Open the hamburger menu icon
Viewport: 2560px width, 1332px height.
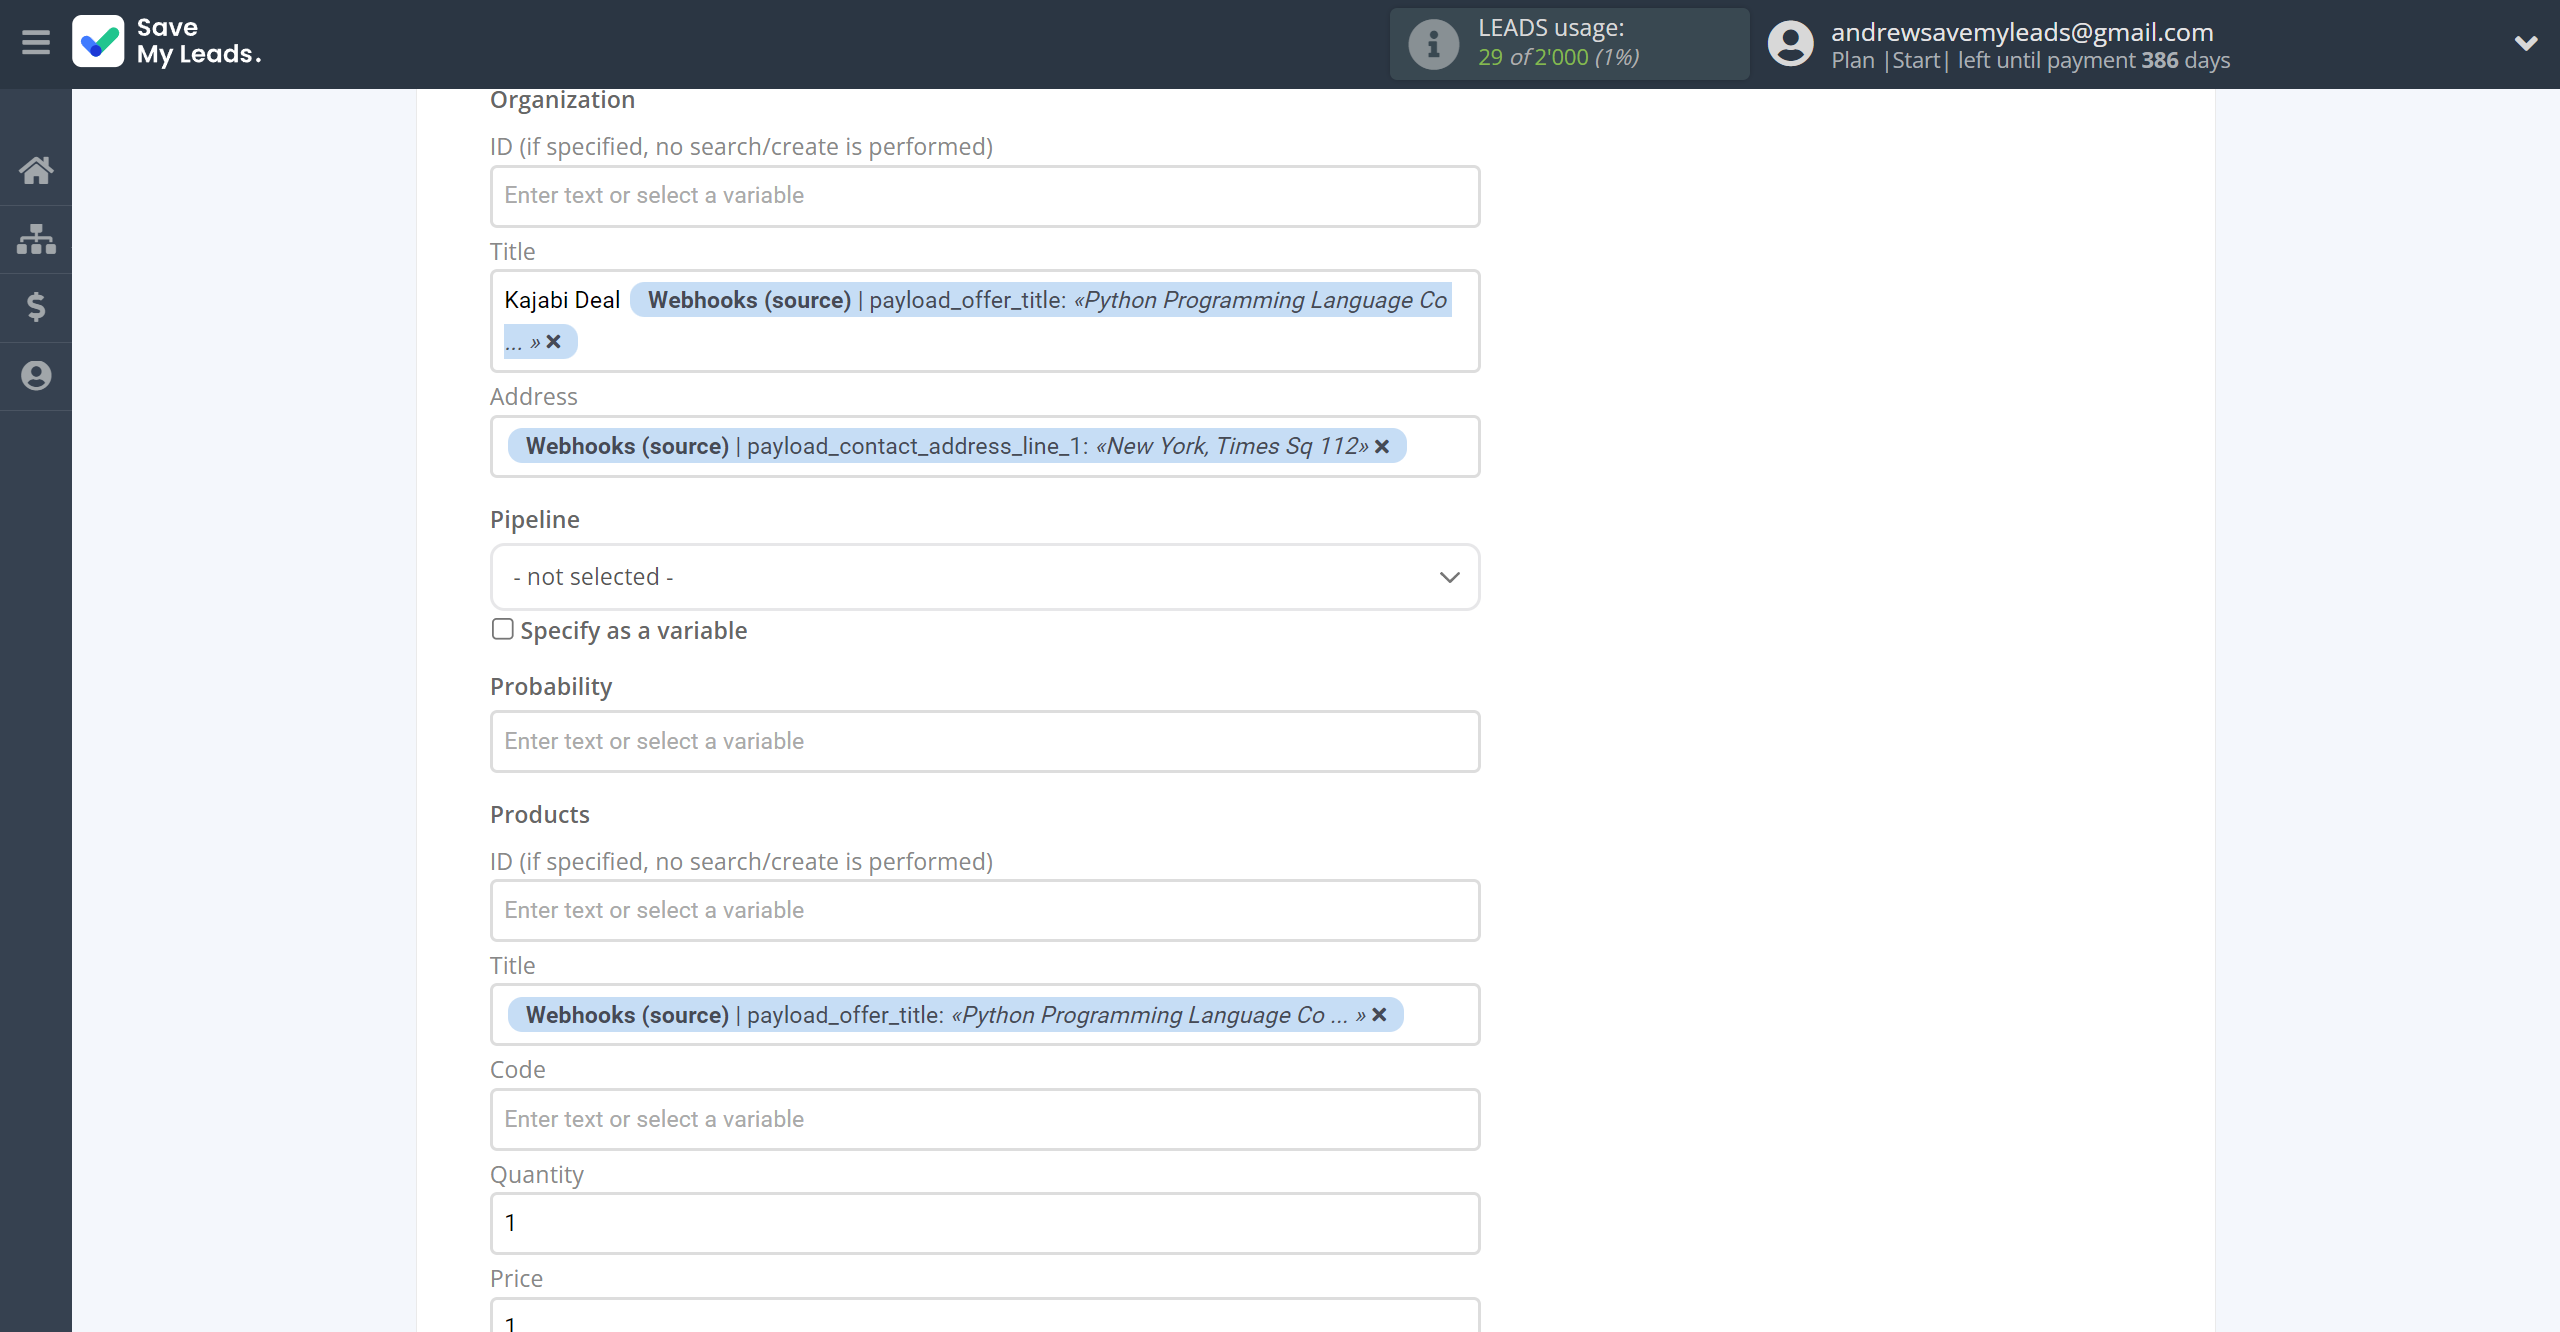point(36,43)
